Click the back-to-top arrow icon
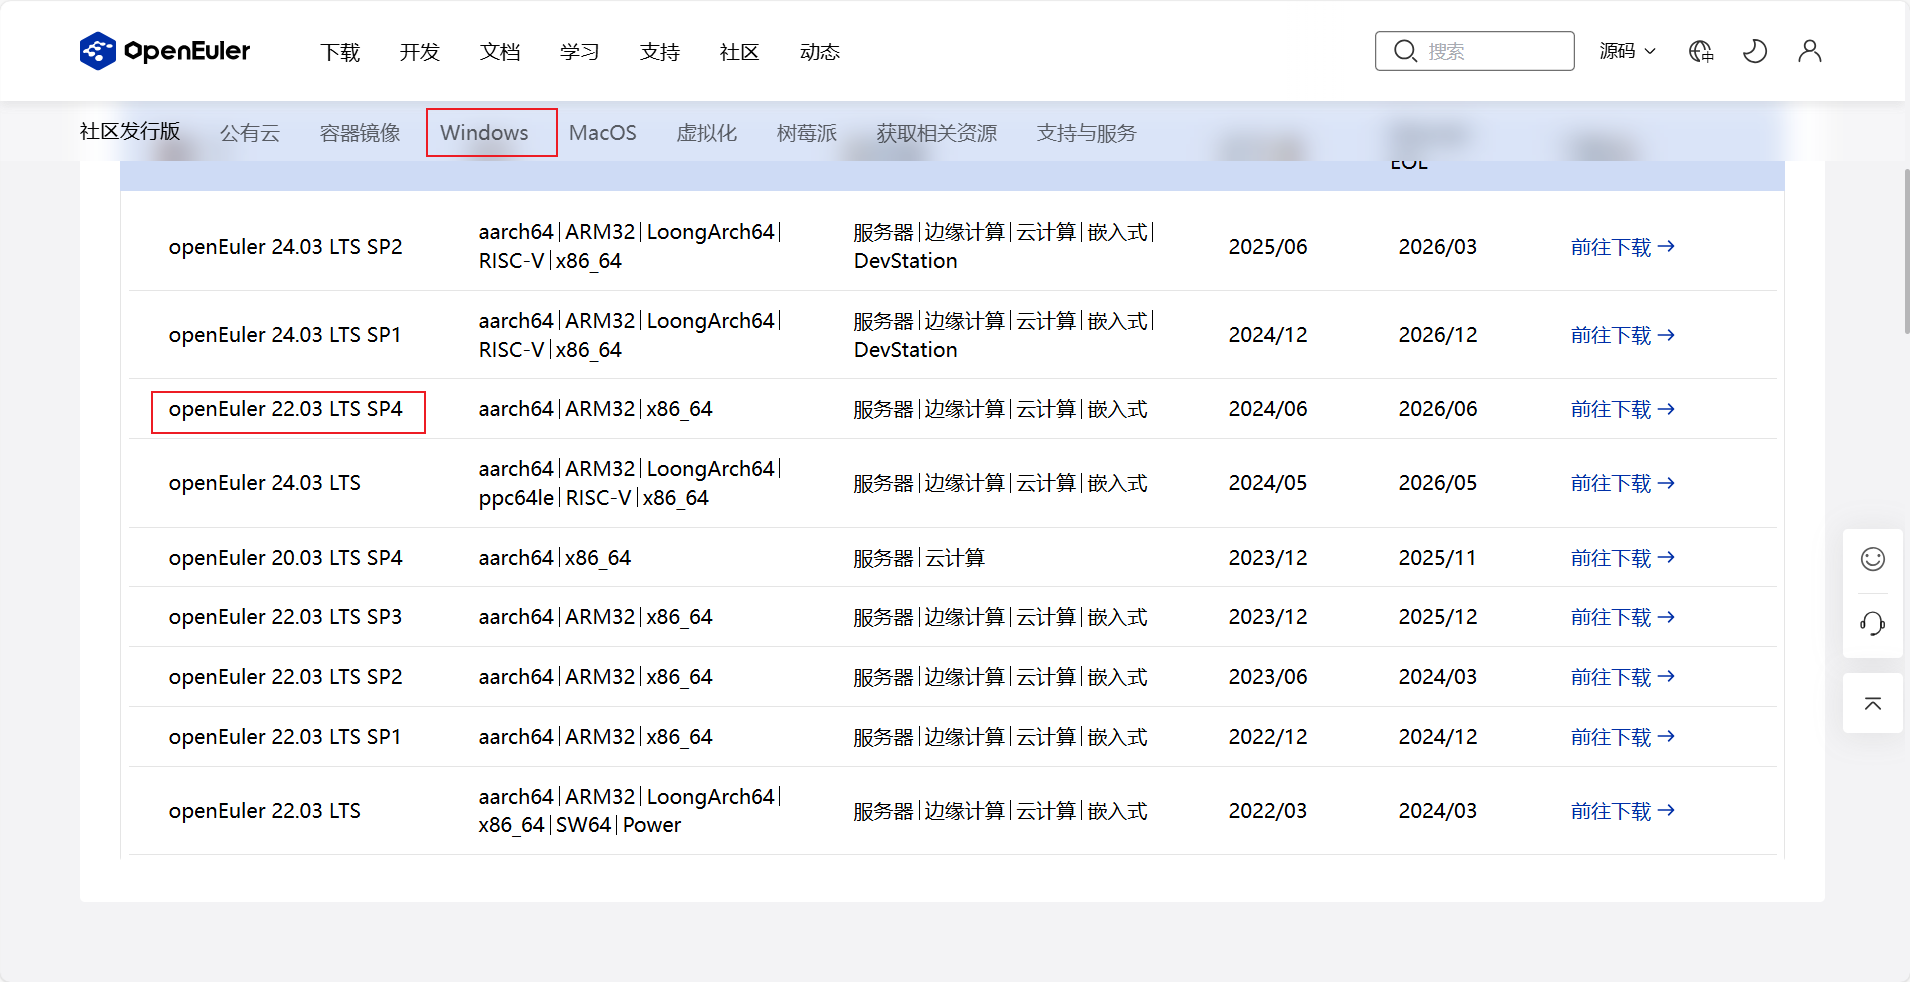Viewport: 1910px width, 982px height. tap(1873, 704)
